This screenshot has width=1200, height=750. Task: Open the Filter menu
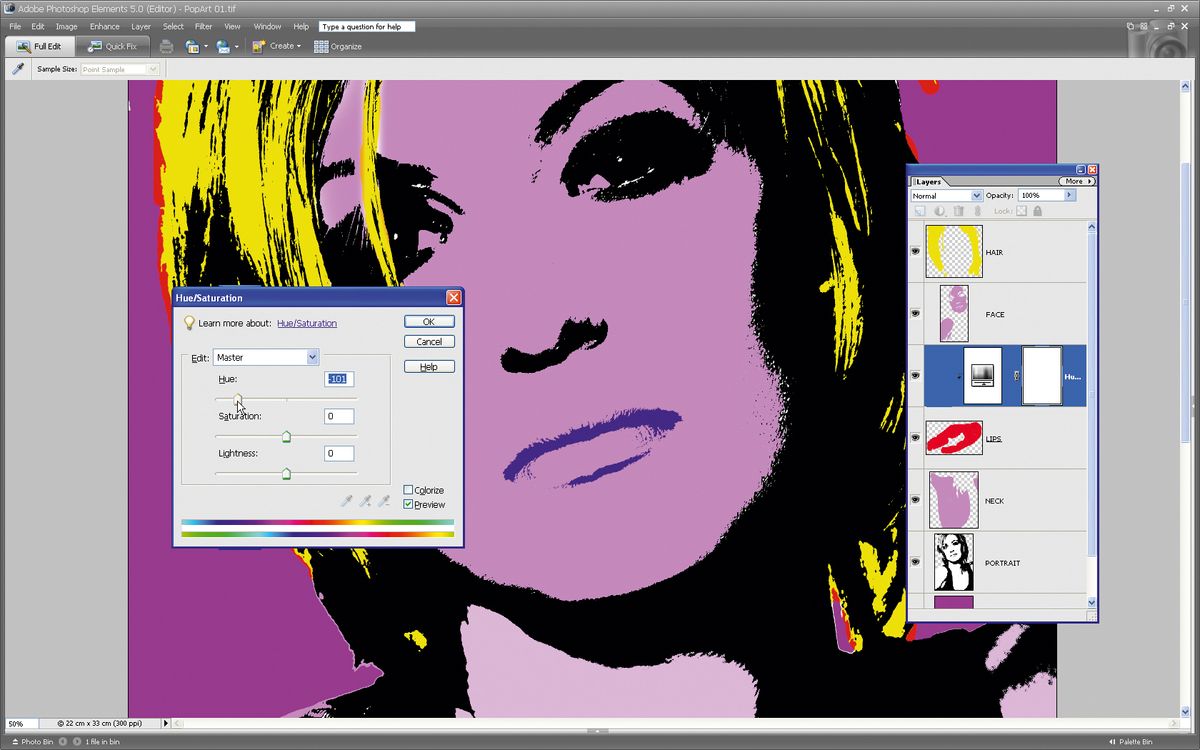pyautogui.click(x=204, y=27)
